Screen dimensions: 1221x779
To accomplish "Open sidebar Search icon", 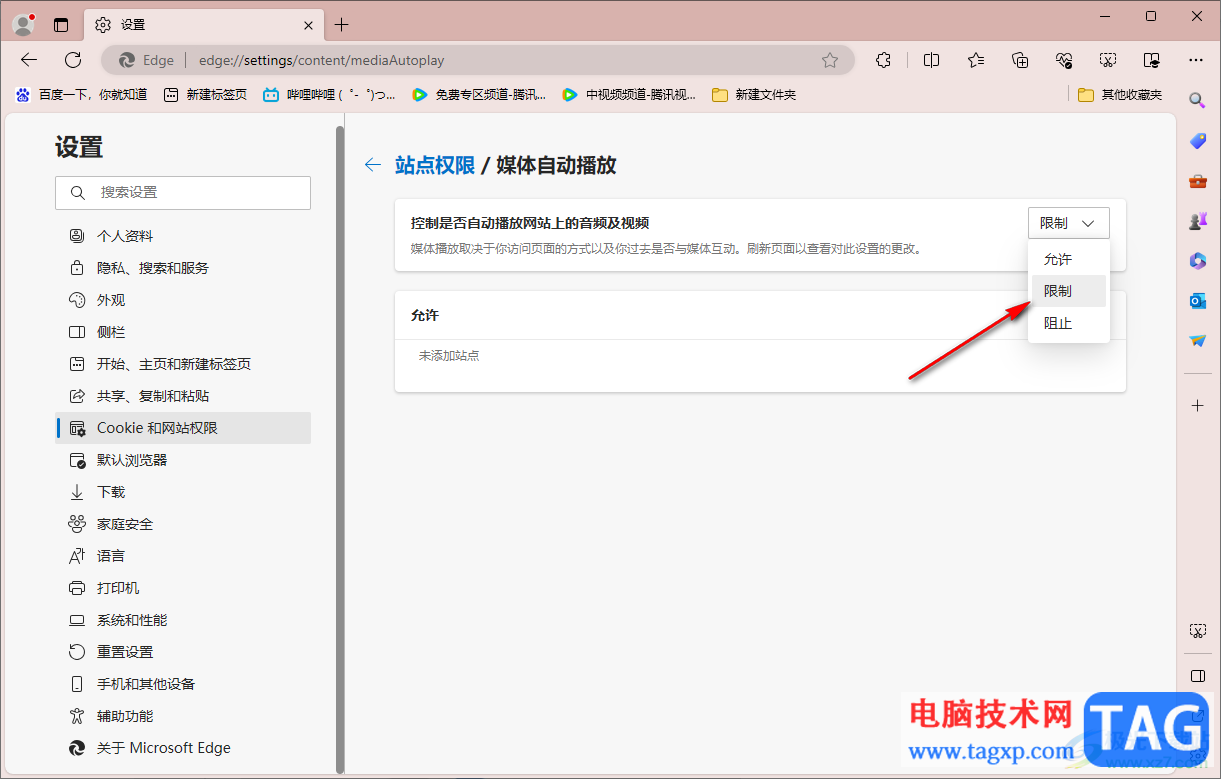I will point(1197,100).
